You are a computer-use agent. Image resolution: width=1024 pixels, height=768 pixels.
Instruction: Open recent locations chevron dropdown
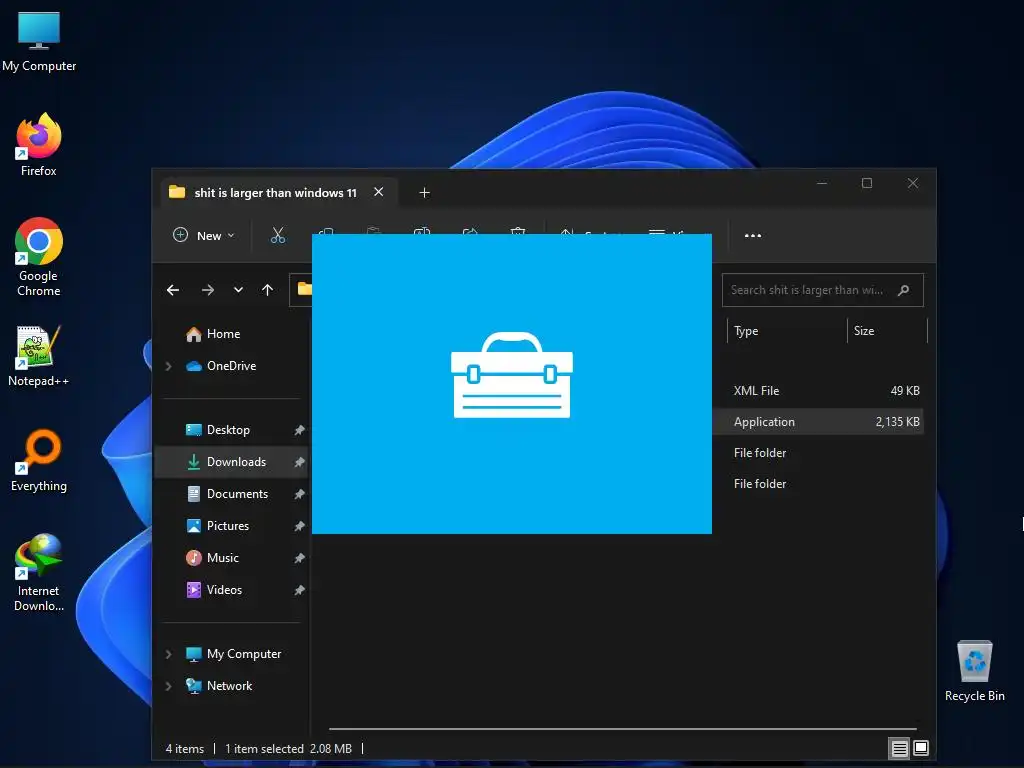point(238,290)
